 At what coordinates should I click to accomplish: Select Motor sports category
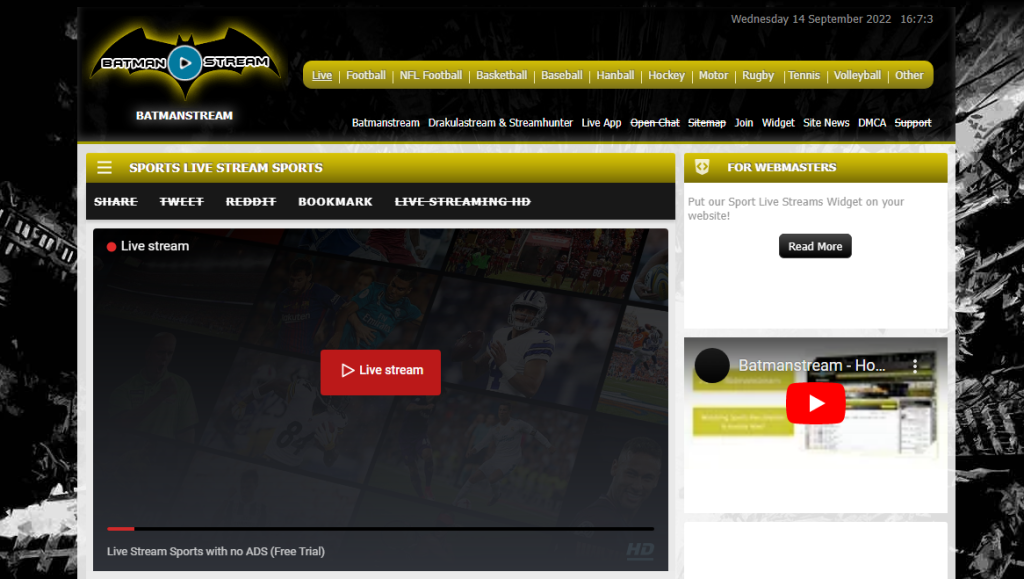click(x=713, y=76)
